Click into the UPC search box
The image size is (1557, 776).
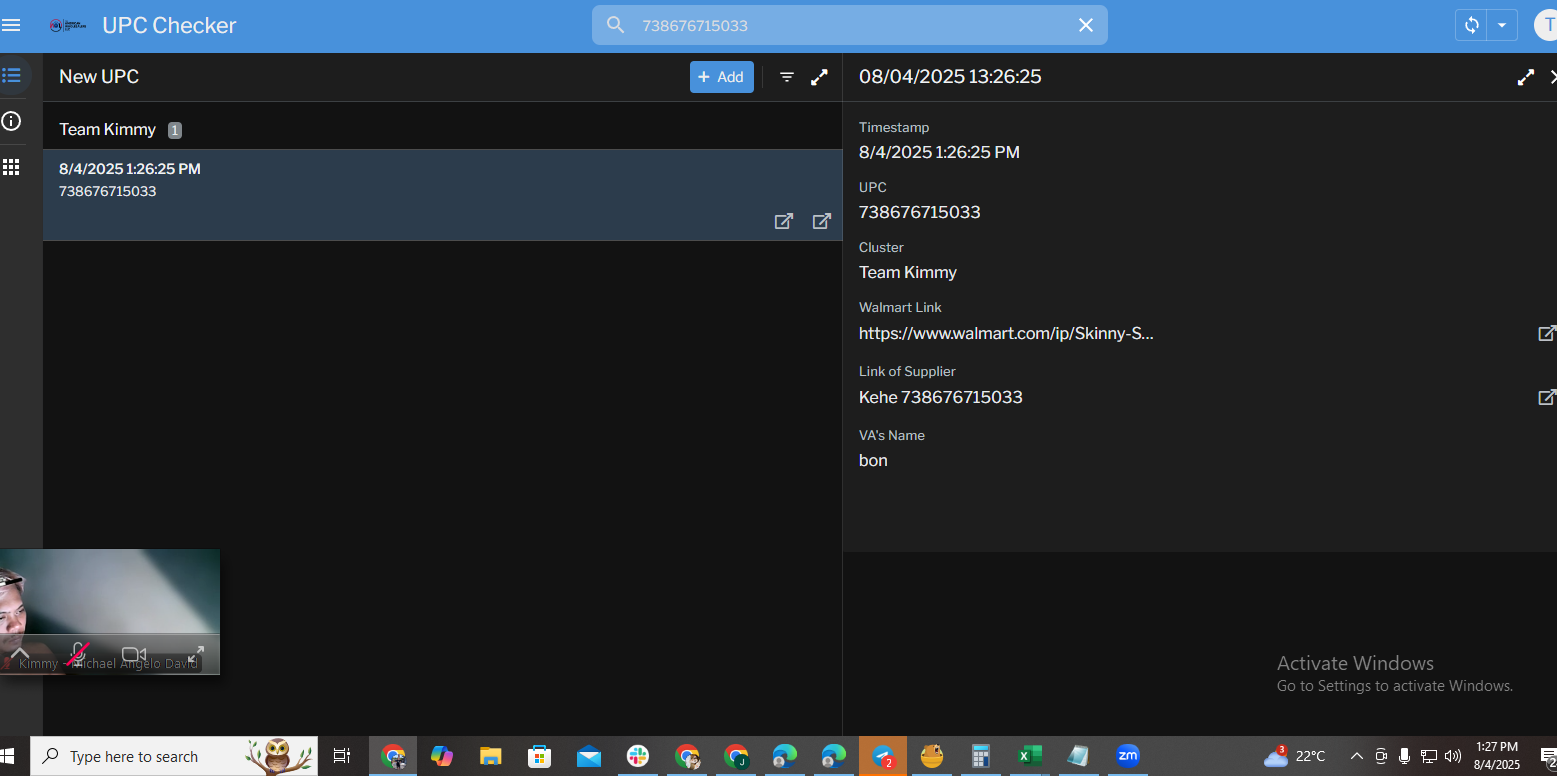pos(850,25)
